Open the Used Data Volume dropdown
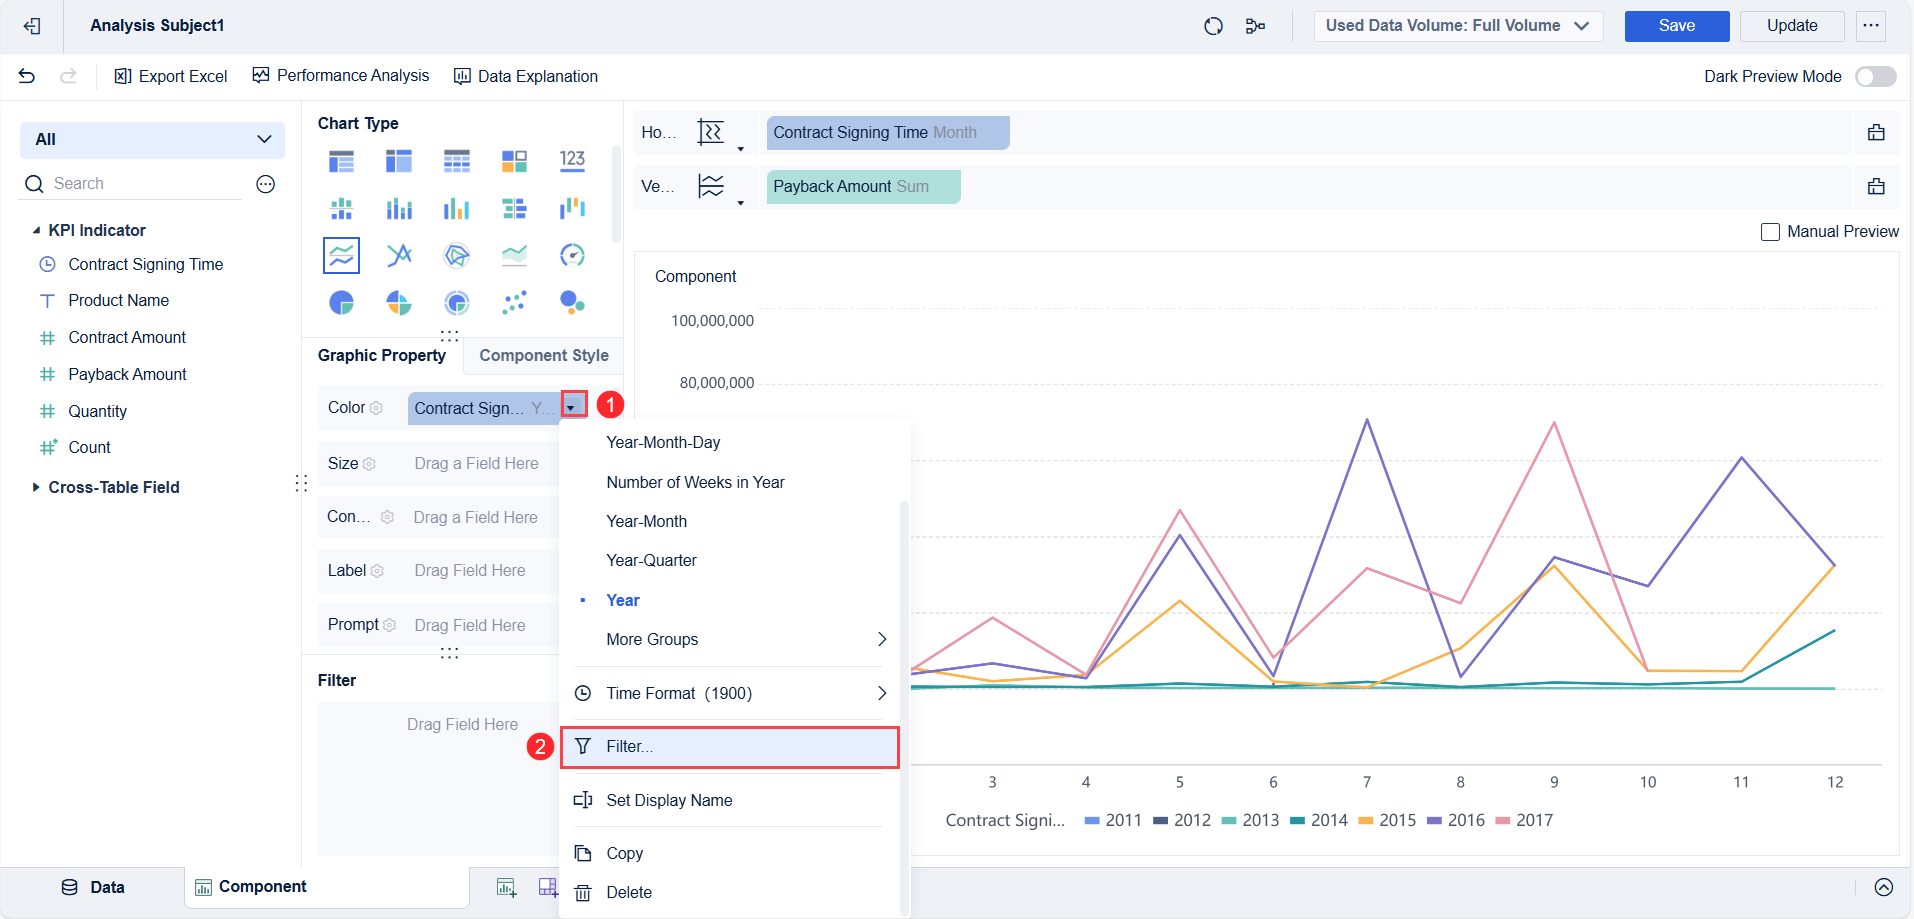Viewport: 1914px width, 919px height. point(1458,26)
